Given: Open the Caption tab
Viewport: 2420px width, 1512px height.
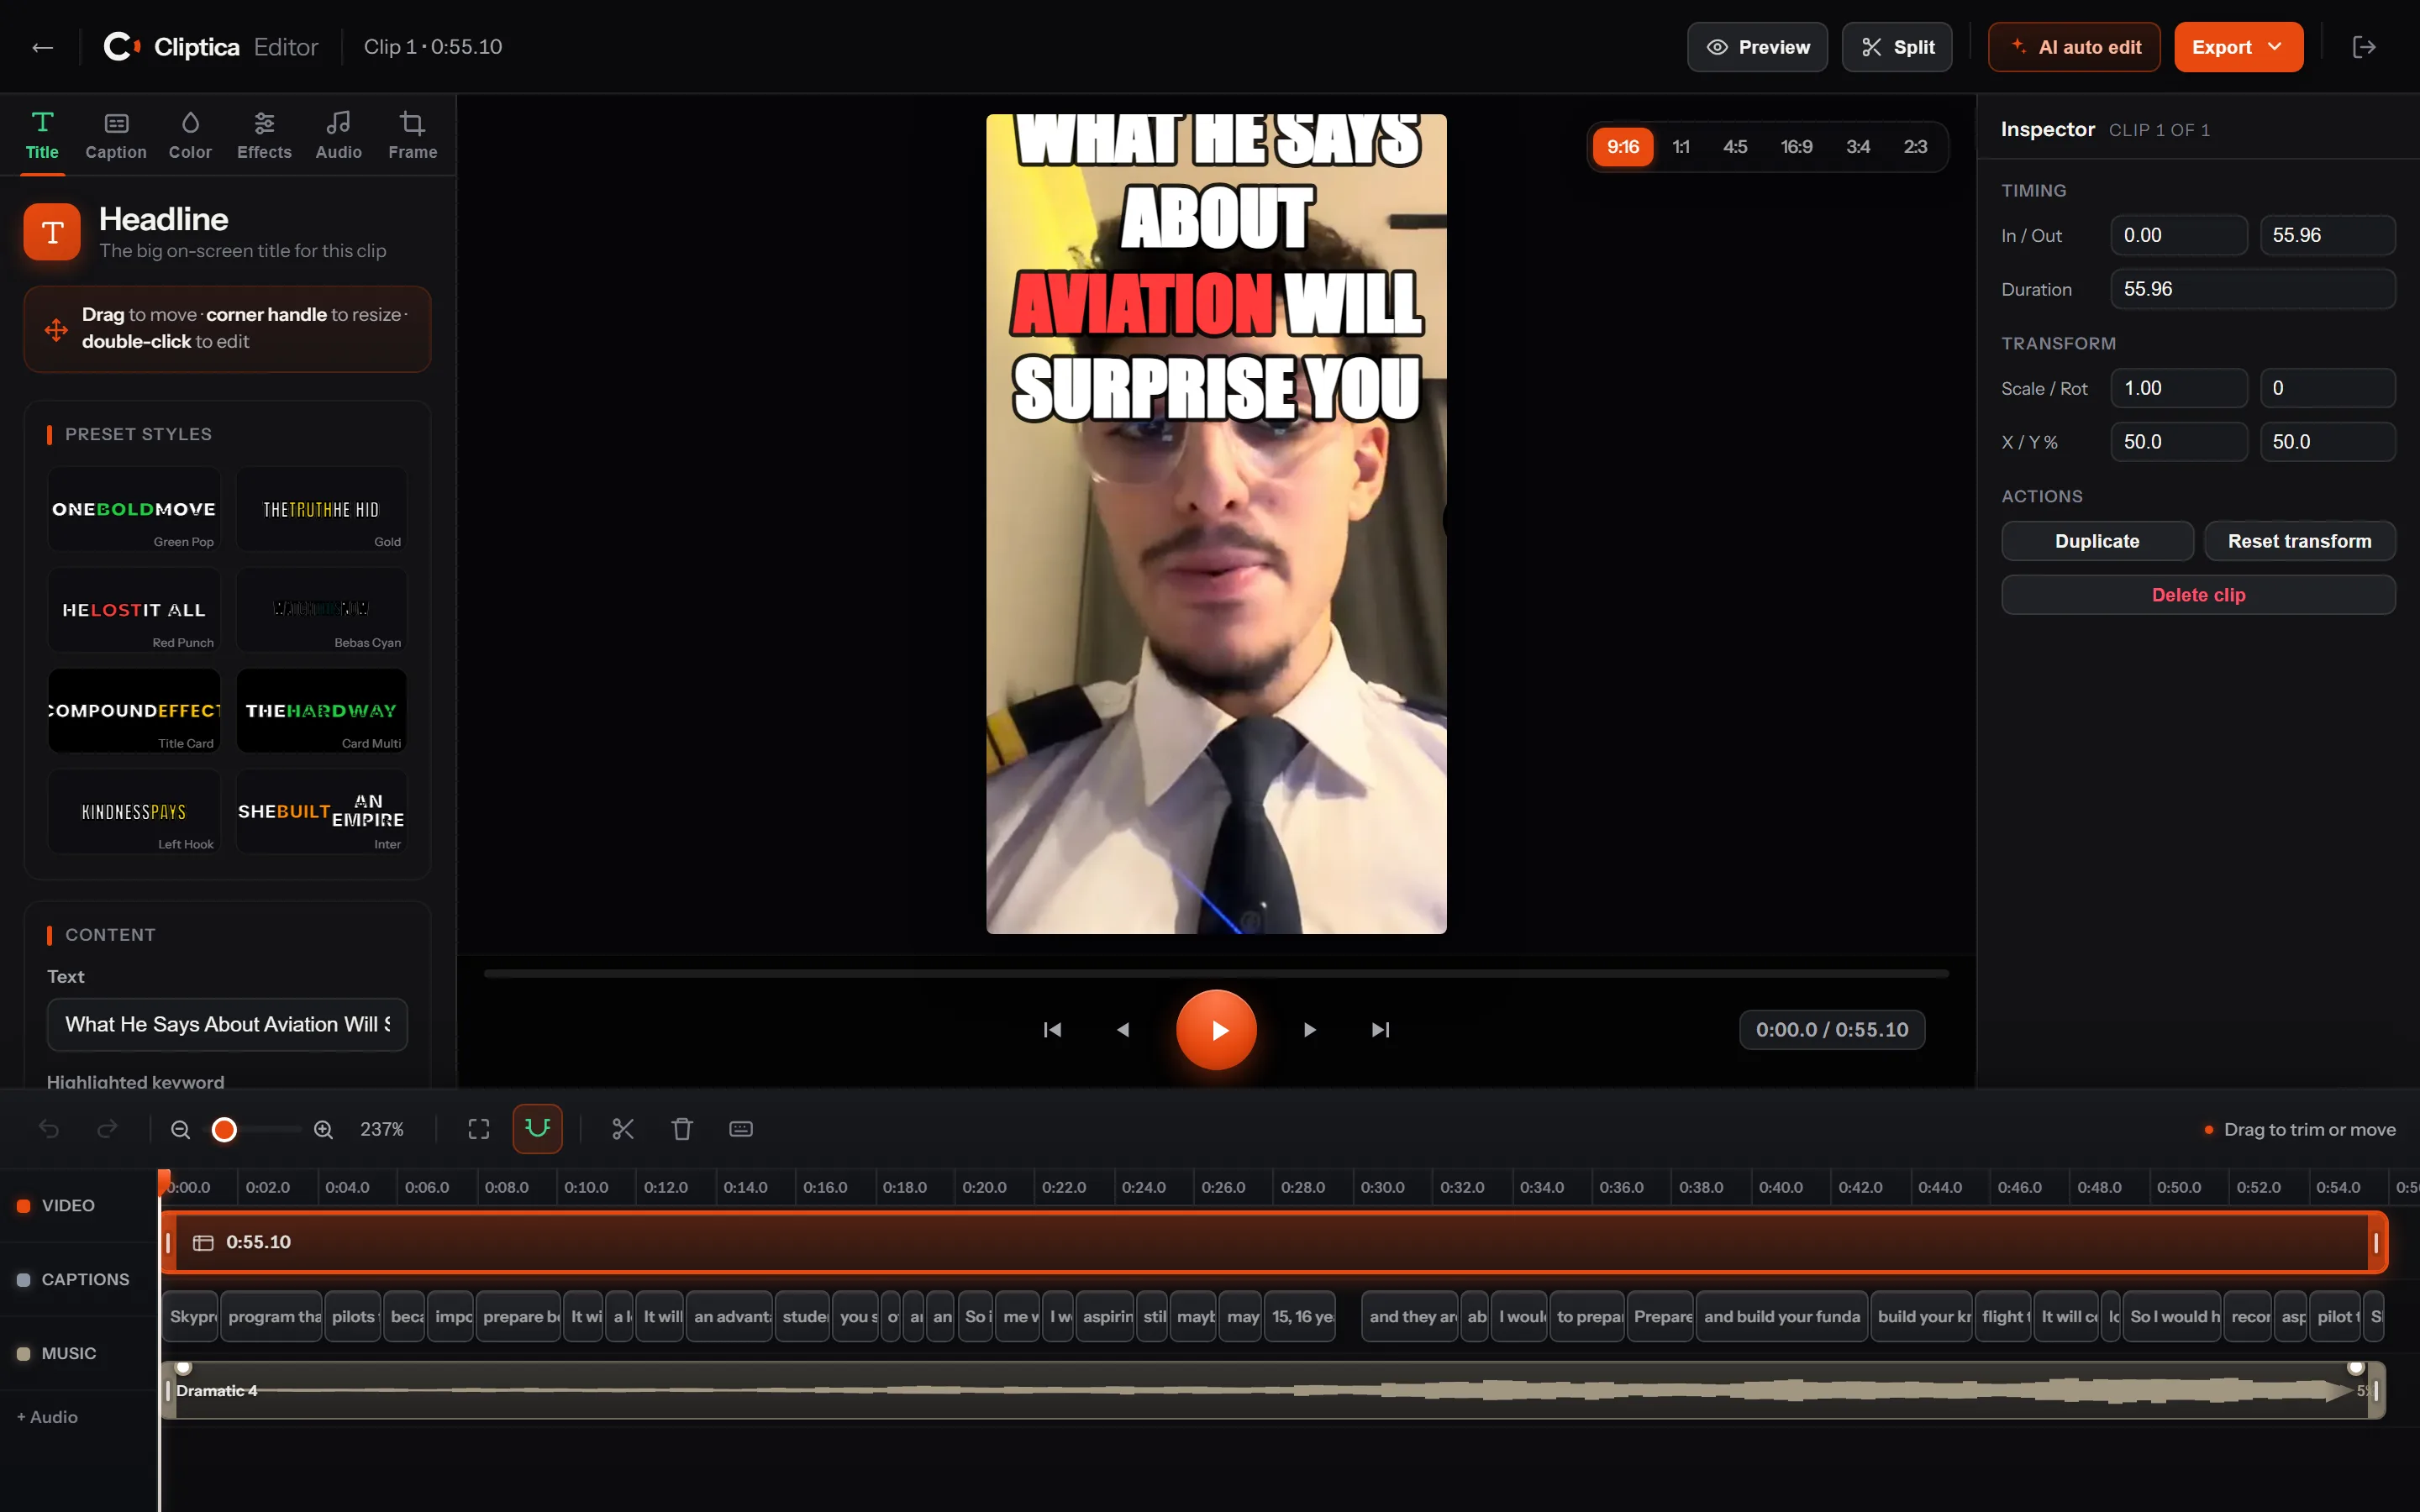Looking at the screenshot, I should [116, 136].
